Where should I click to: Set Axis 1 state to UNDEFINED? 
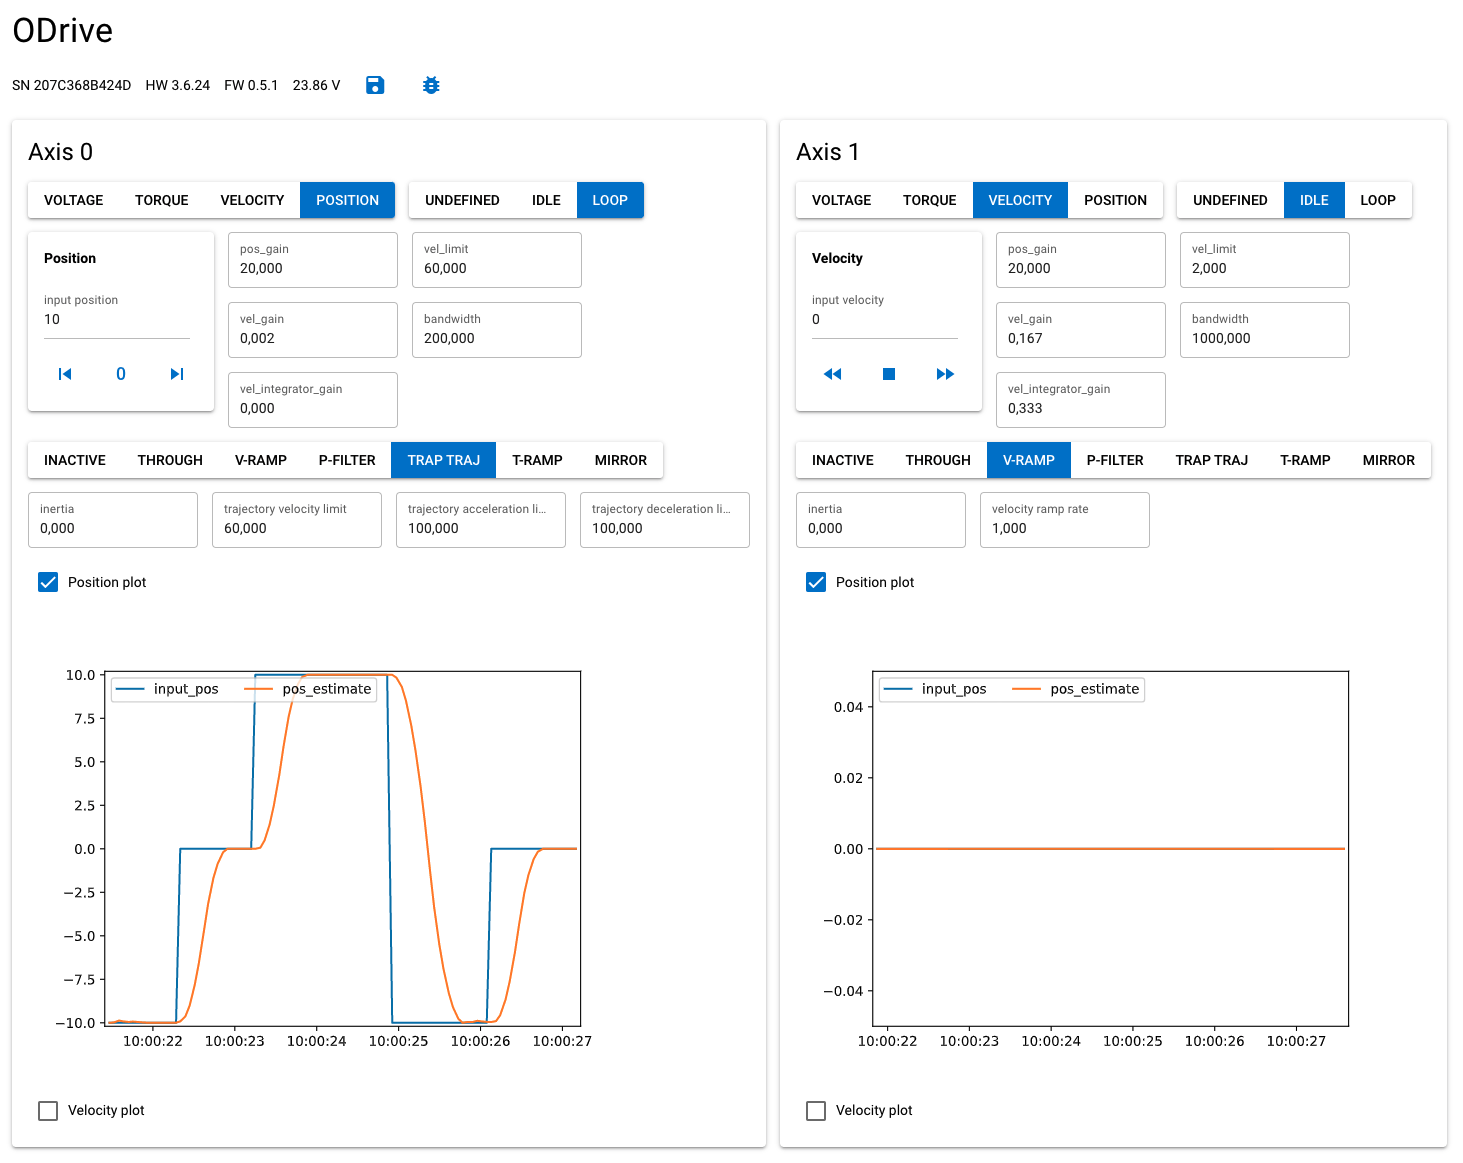[x=1230, y=200]
